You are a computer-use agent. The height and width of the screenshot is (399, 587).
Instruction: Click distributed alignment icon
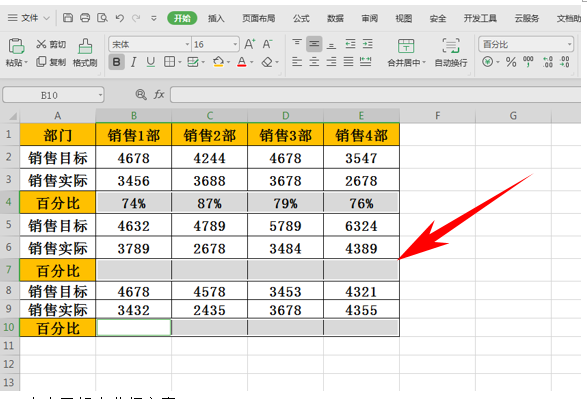tap(365, 62)
